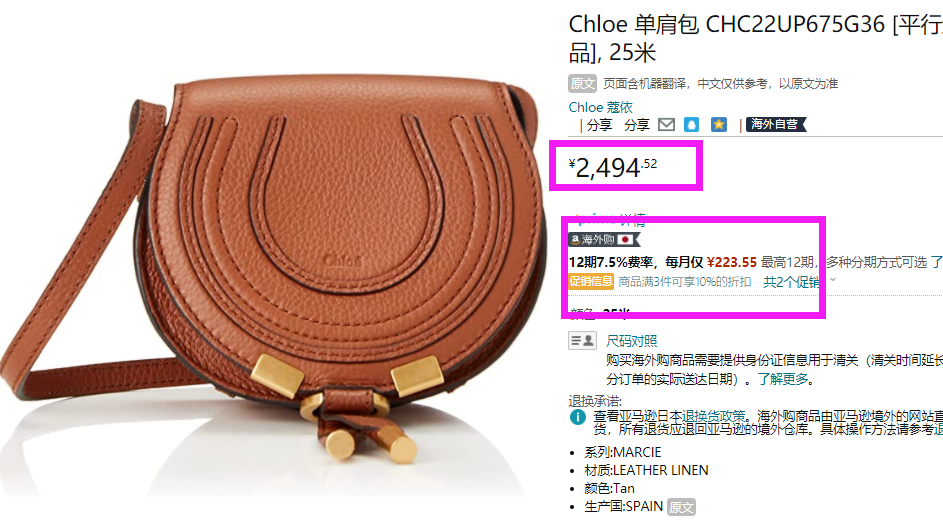Image resolution: width=943 pixels, height=531 pixels.
Task: Click the 海外自营 badge
Action: tap(776, 124)
